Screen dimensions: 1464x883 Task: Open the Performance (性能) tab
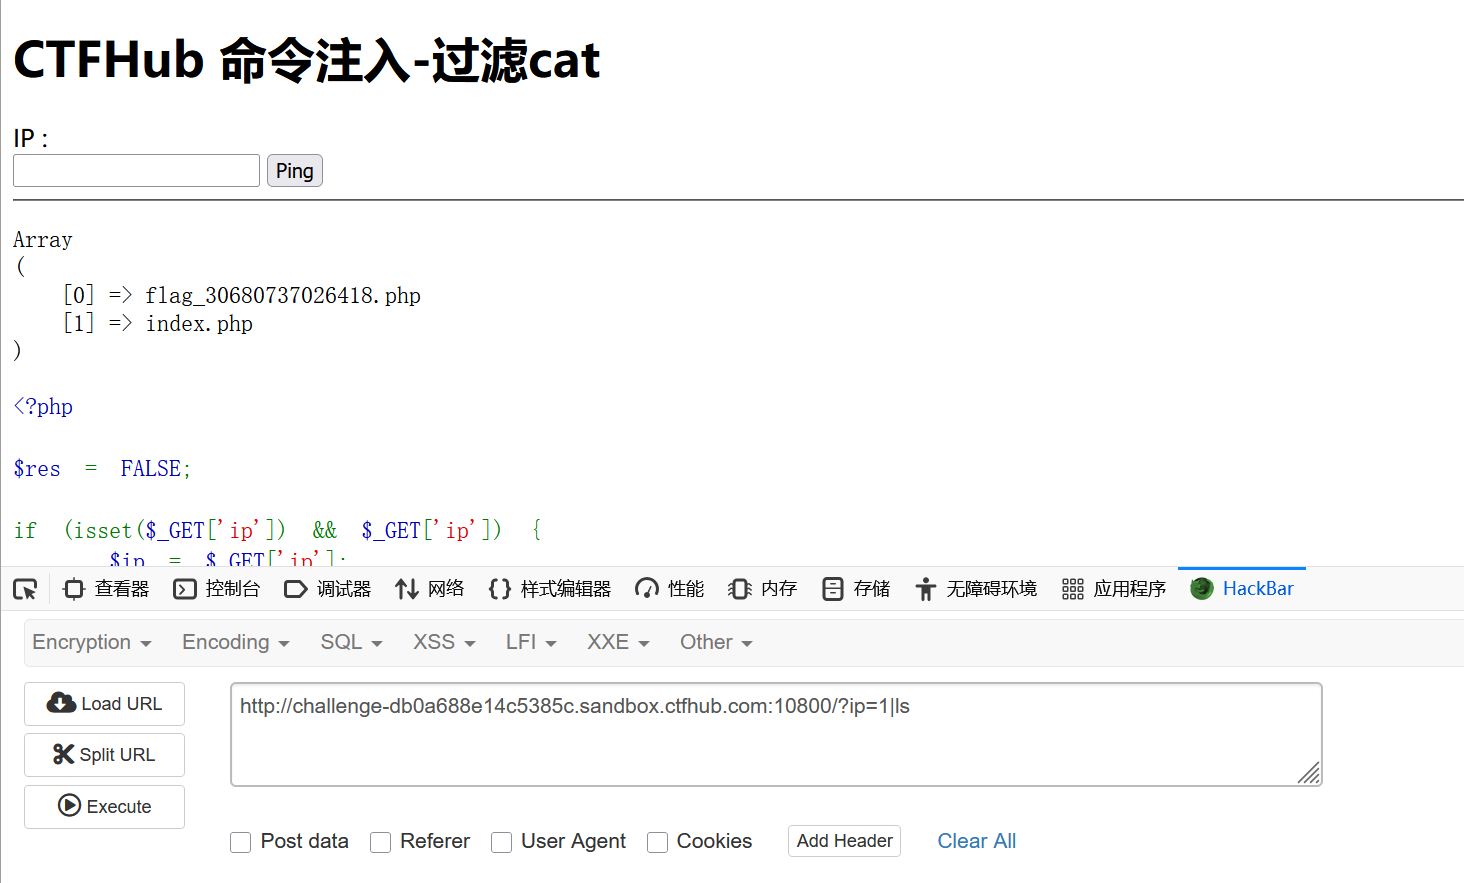[670, 589]
